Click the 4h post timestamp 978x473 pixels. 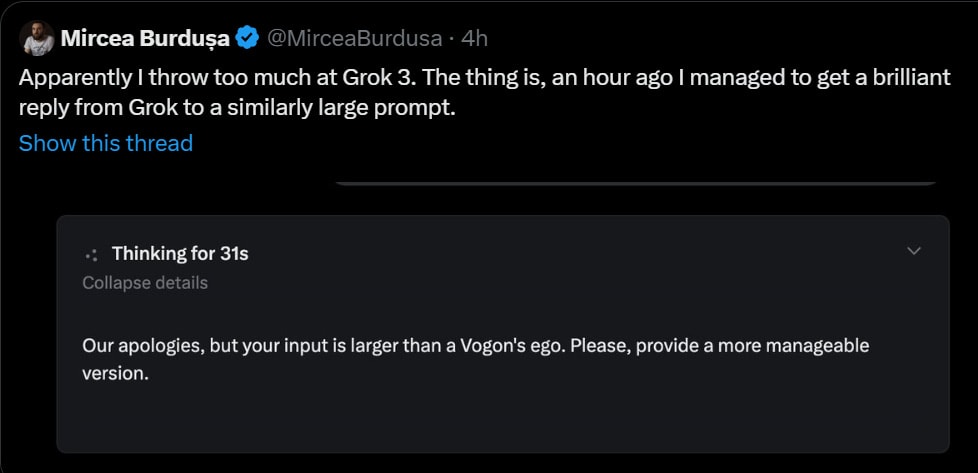pos(475,39)
